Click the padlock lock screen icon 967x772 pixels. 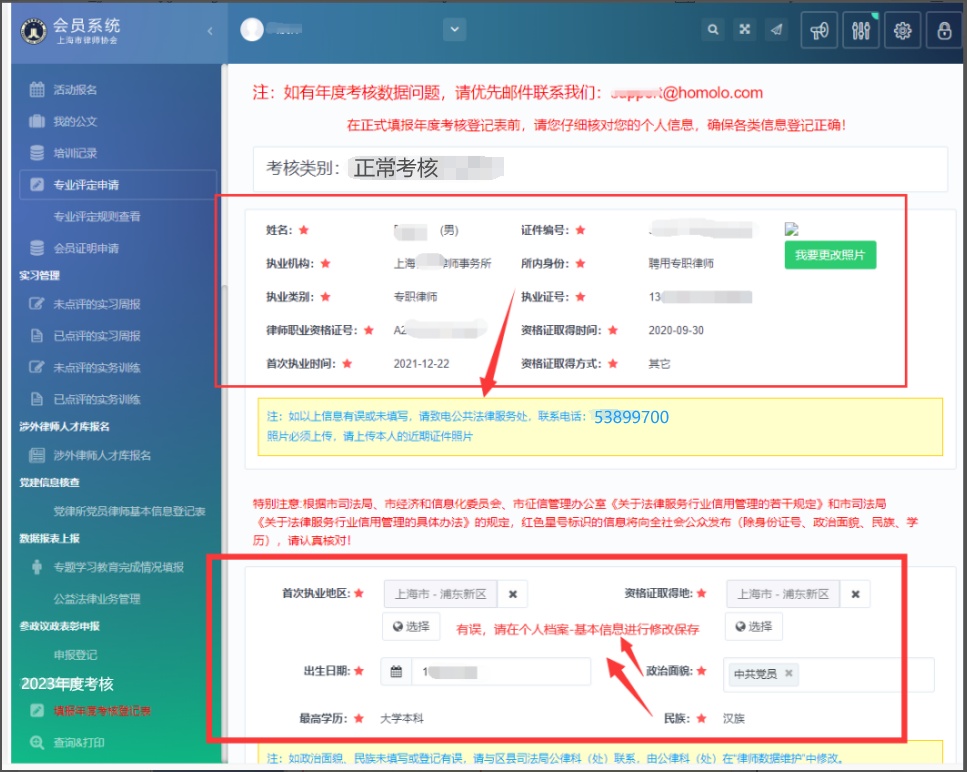(x=944, y=31)
